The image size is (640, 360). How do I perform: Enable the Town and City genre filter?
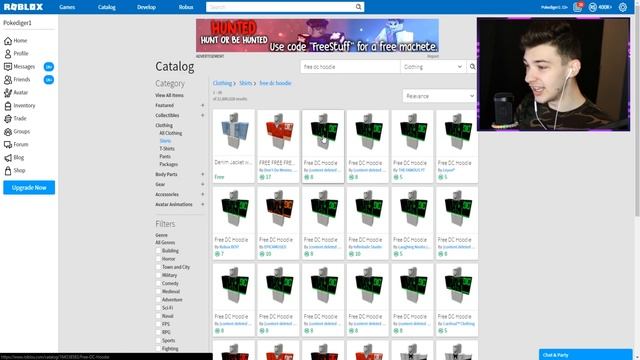tap(158, 267)
